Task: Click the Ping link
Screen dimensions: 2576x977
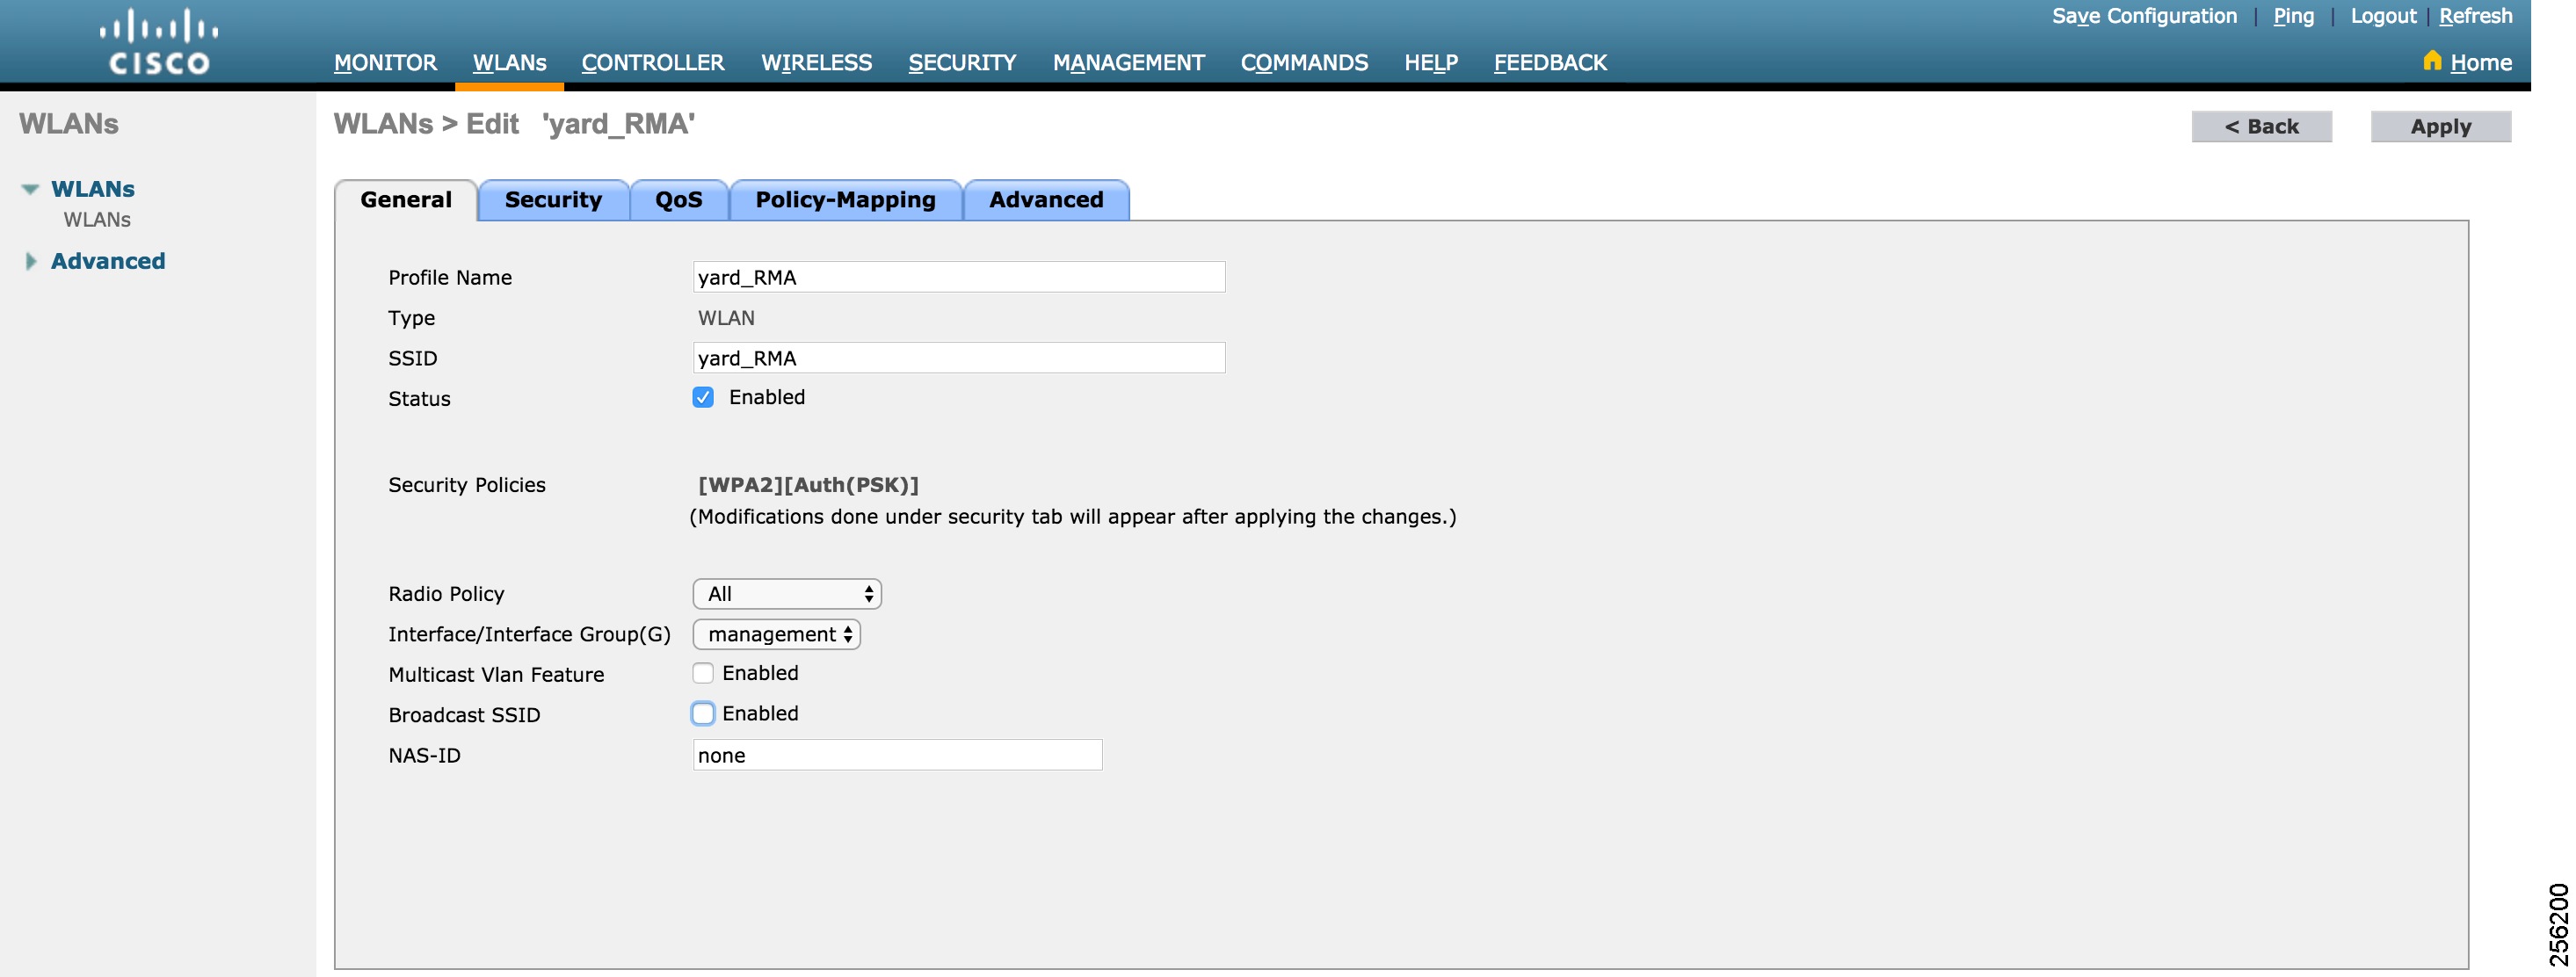Action: [x=2293, y=16]
